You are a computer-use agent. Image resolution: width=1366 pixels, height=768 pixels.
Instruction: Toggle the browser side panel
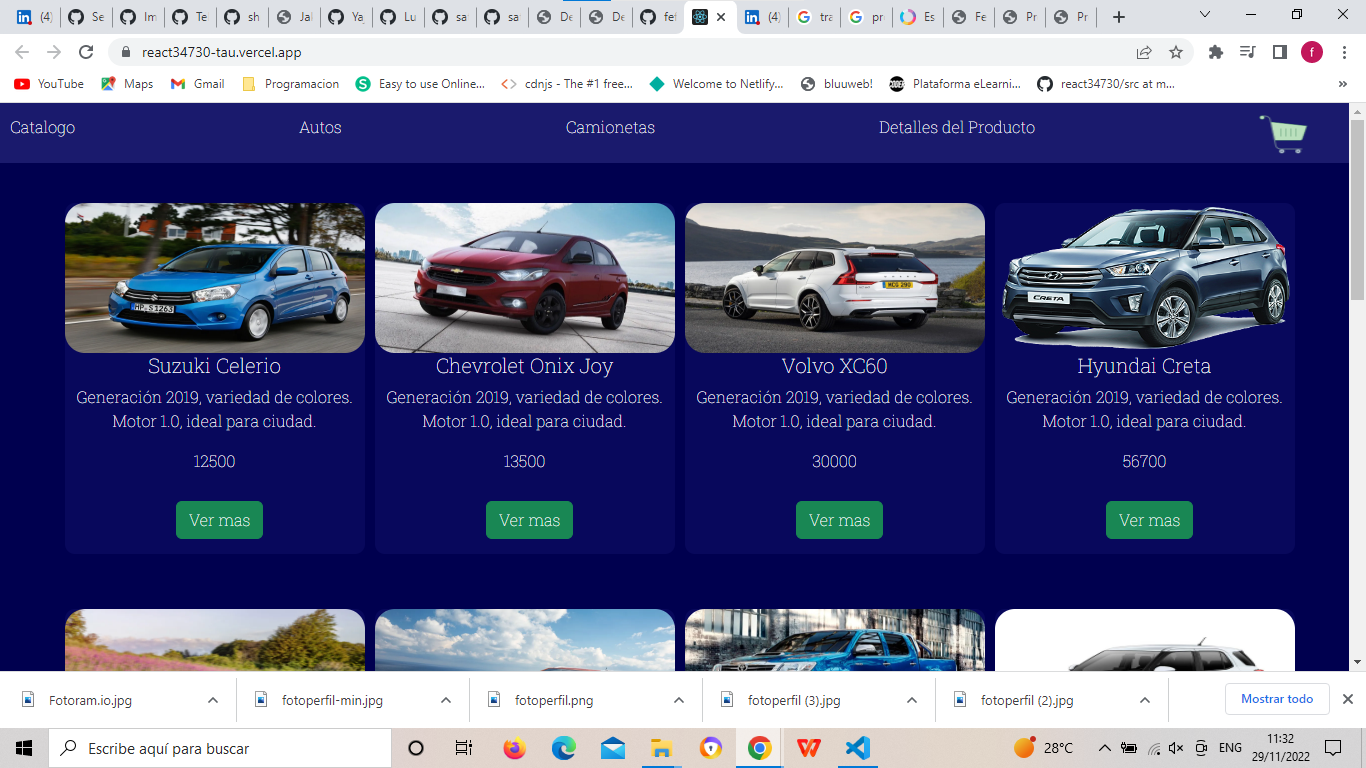[1279, 52]
